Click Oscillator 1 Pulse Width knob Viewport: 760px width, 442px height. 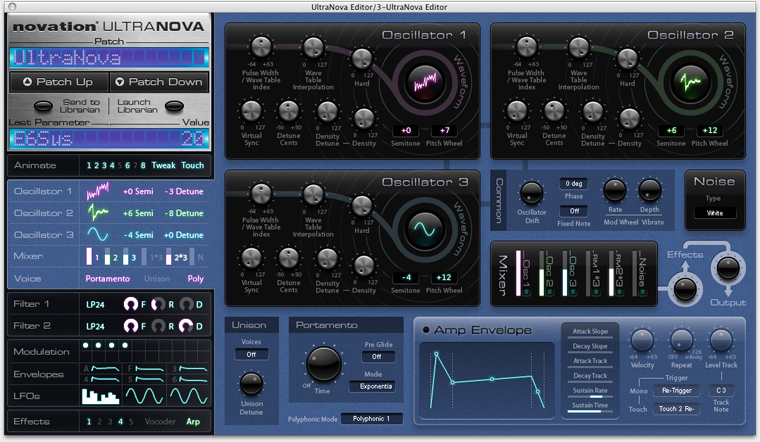pyautogui.click(x=261, y=47)
